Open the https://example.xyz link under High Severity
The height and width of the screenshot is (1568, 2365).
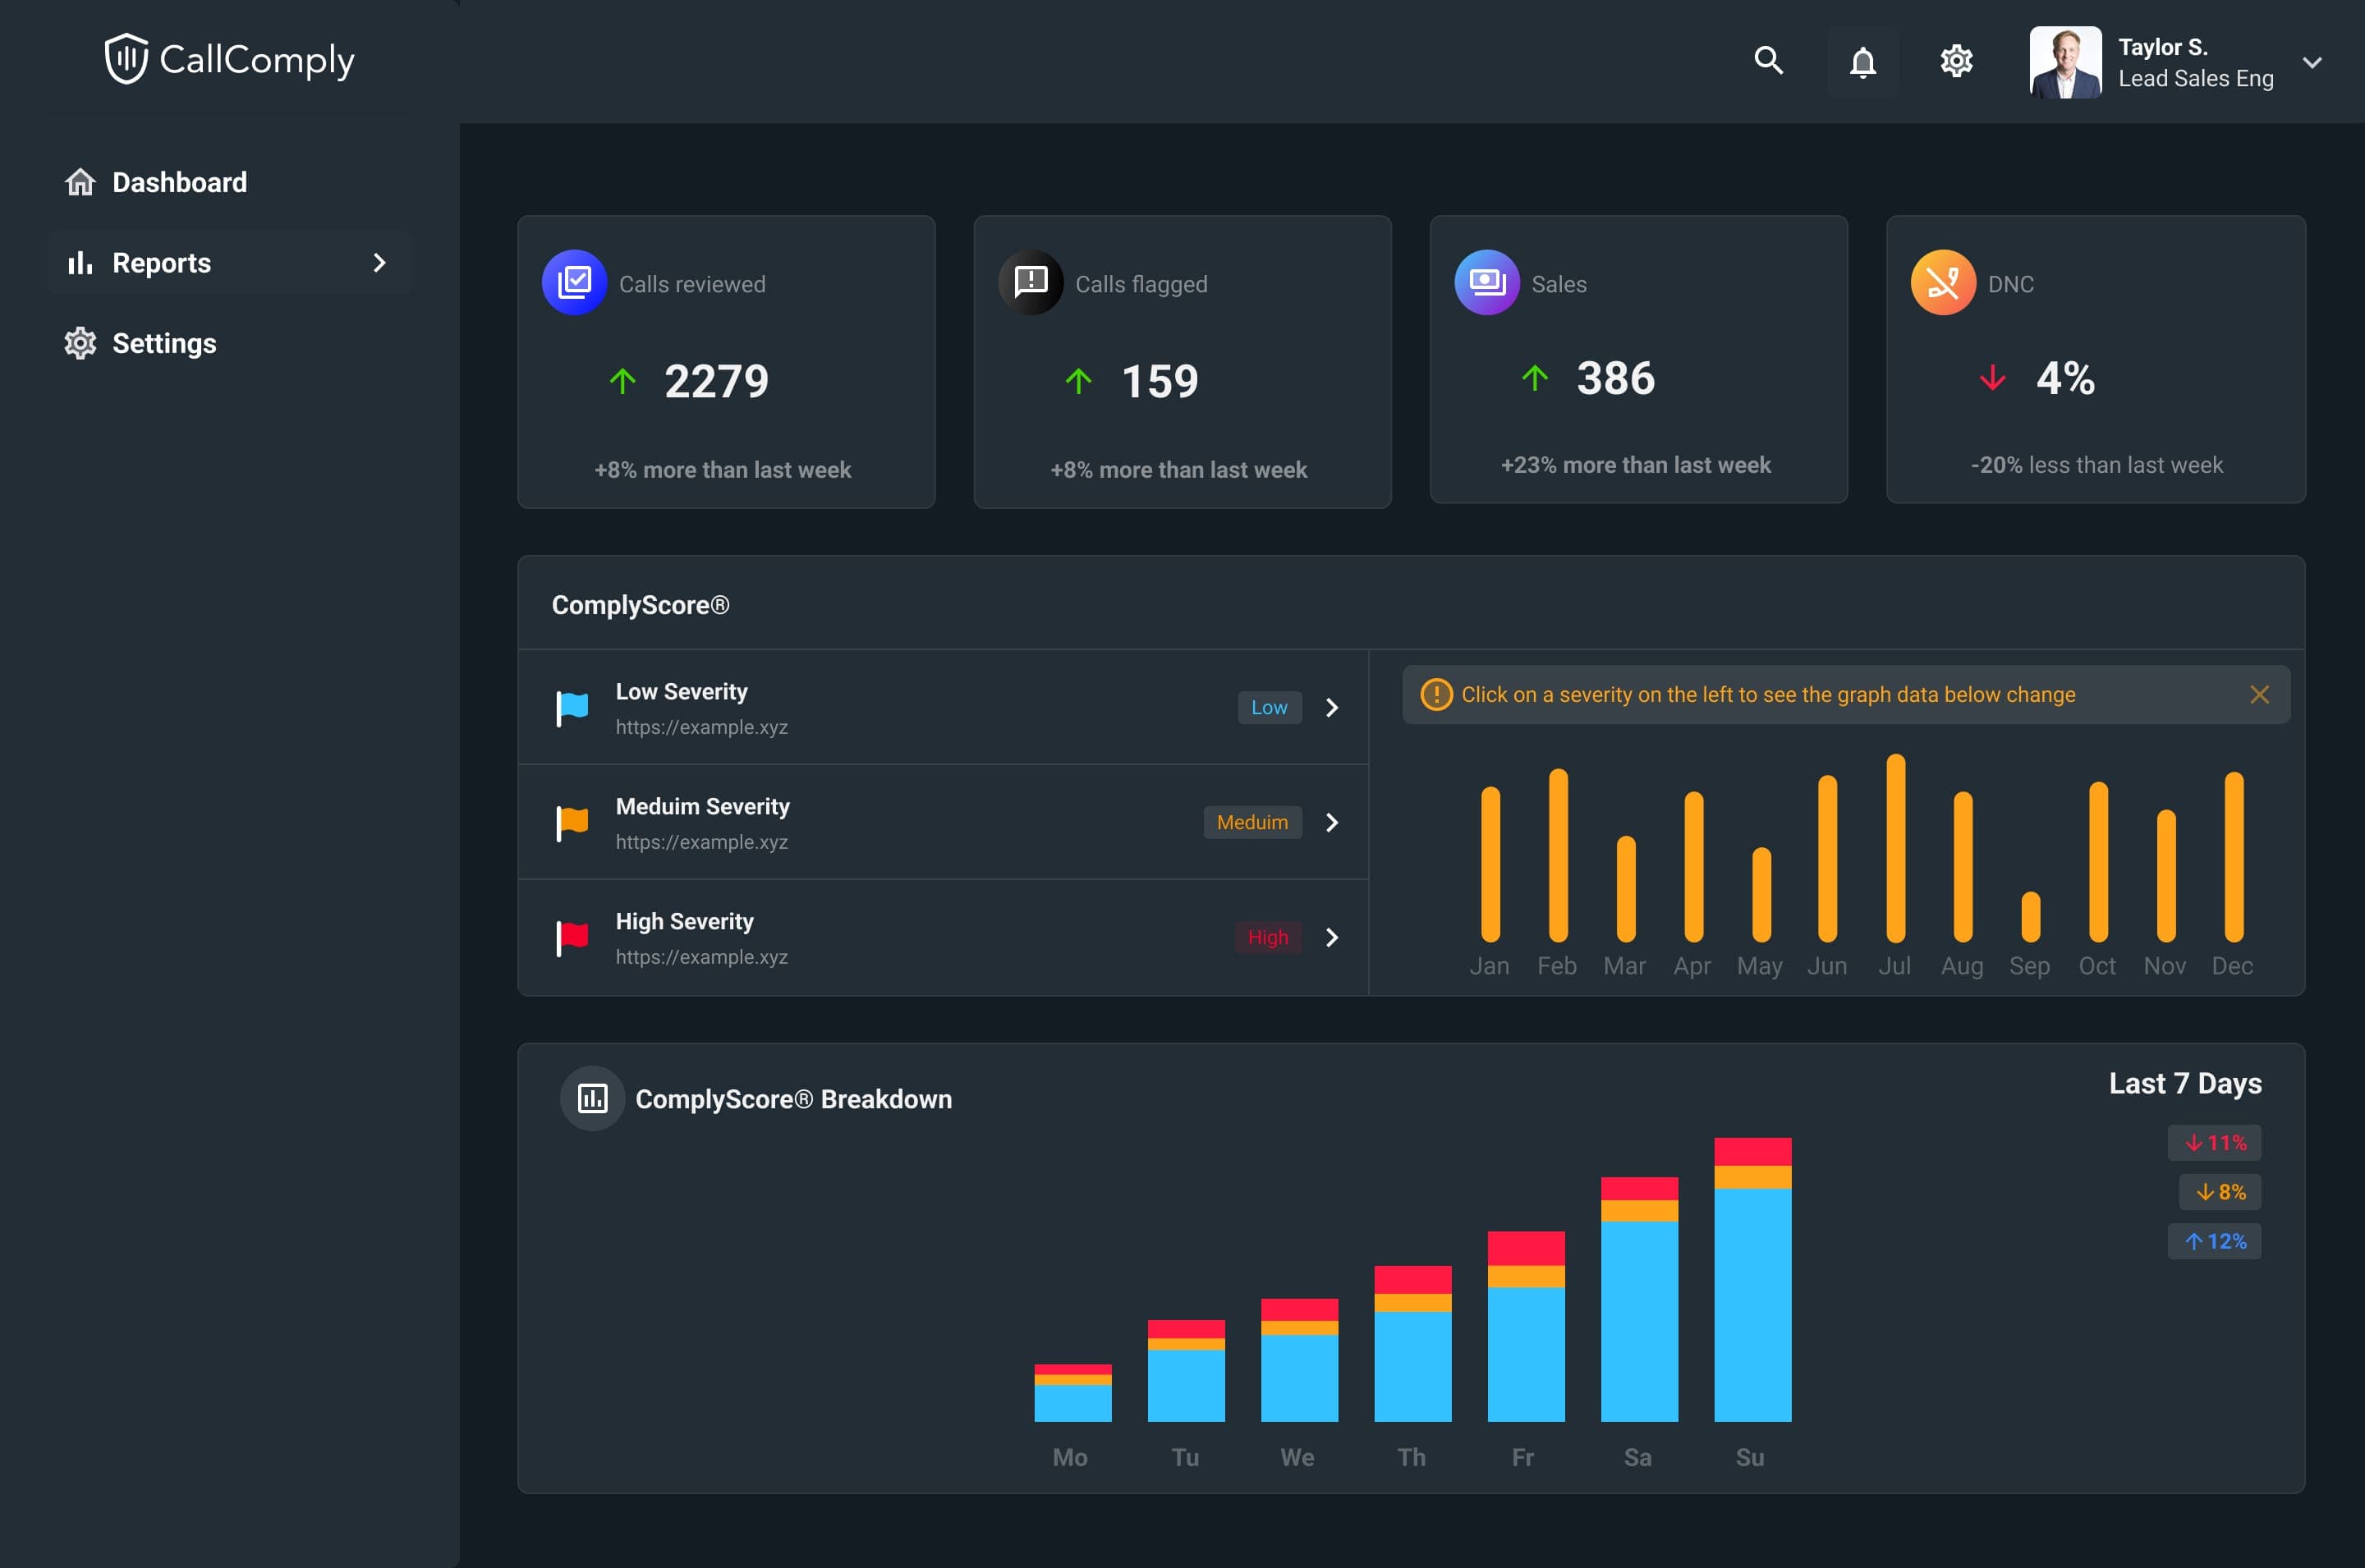[x=701, y=956]
